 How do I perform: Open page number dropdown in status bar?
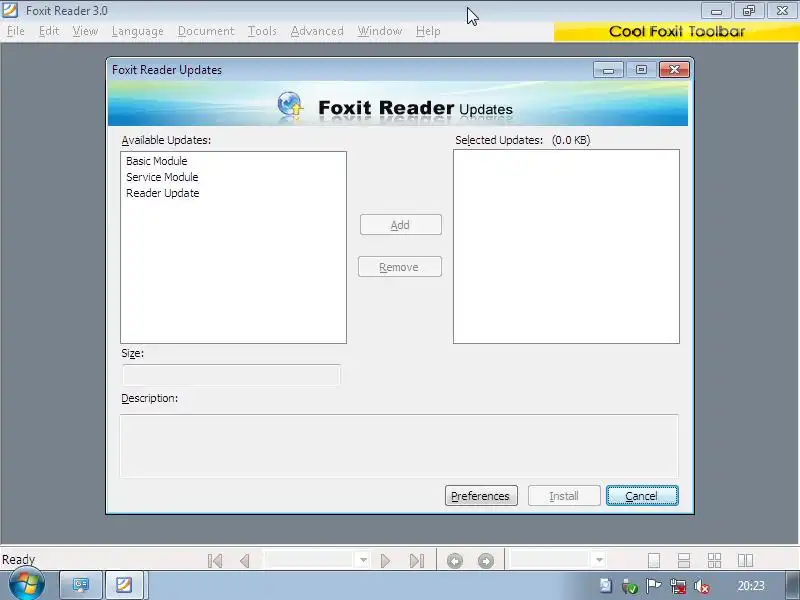point(363,560)
